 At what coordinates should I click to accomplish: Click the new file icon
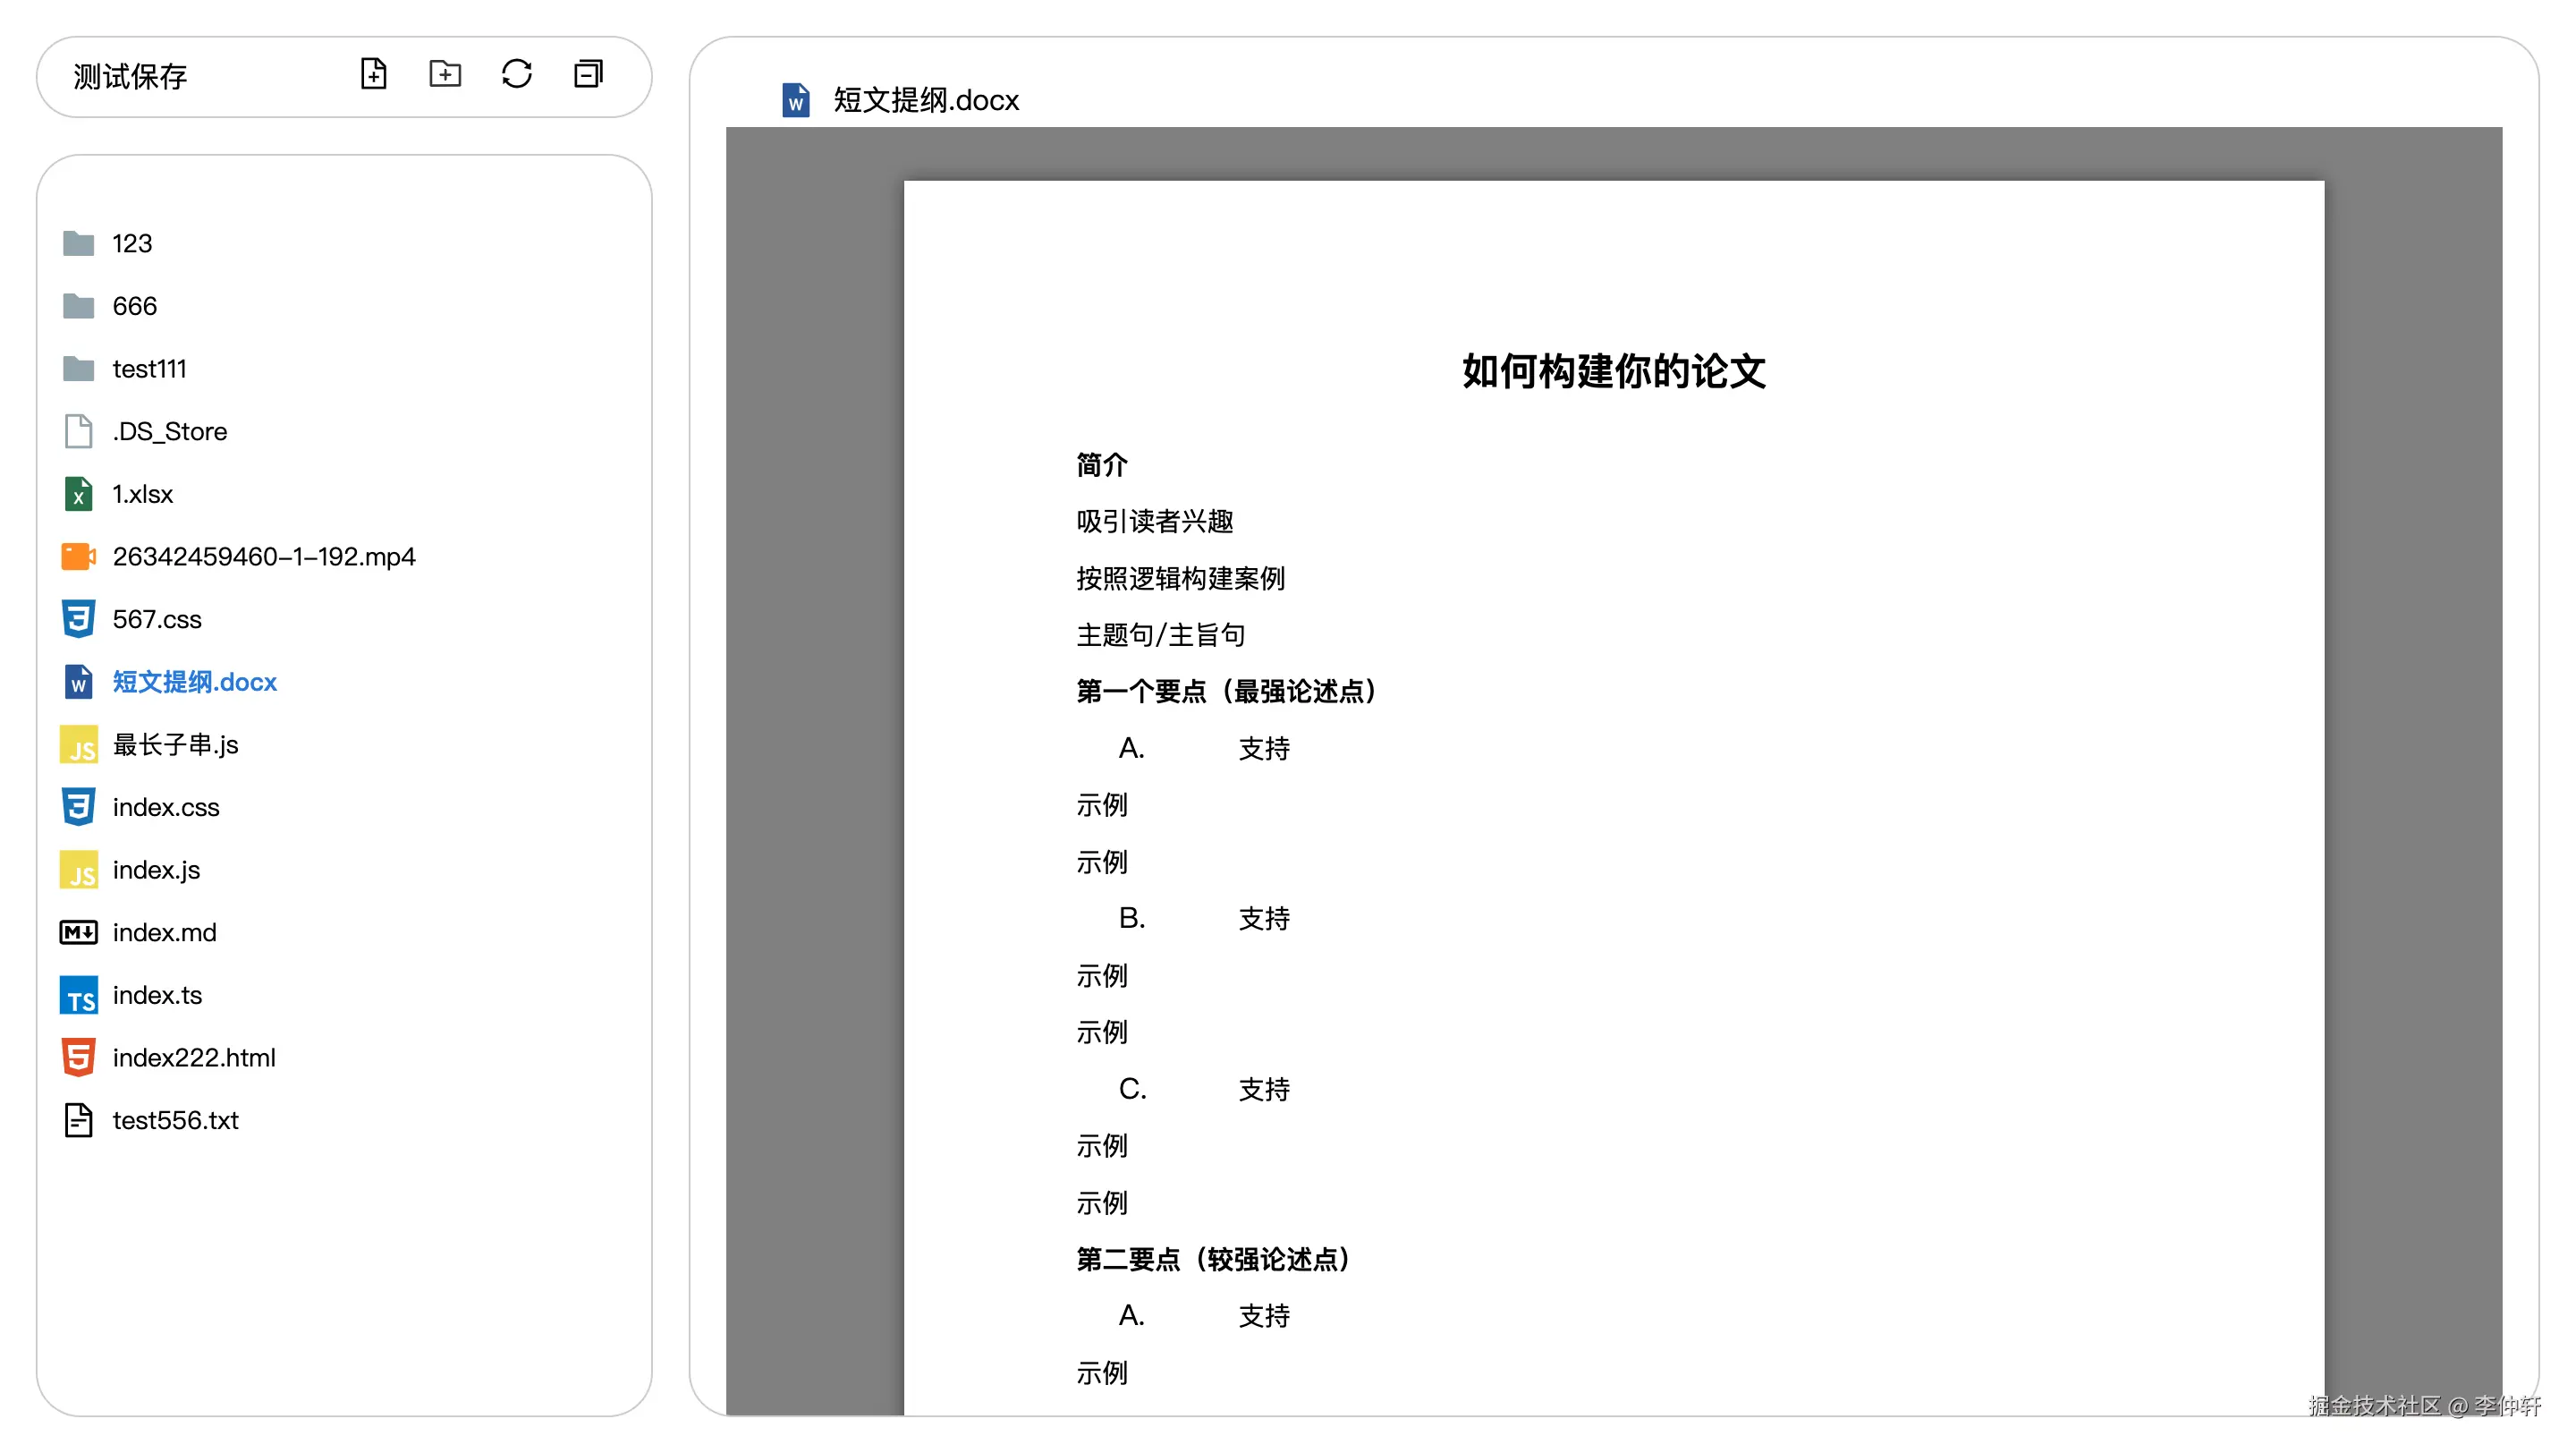373,74
